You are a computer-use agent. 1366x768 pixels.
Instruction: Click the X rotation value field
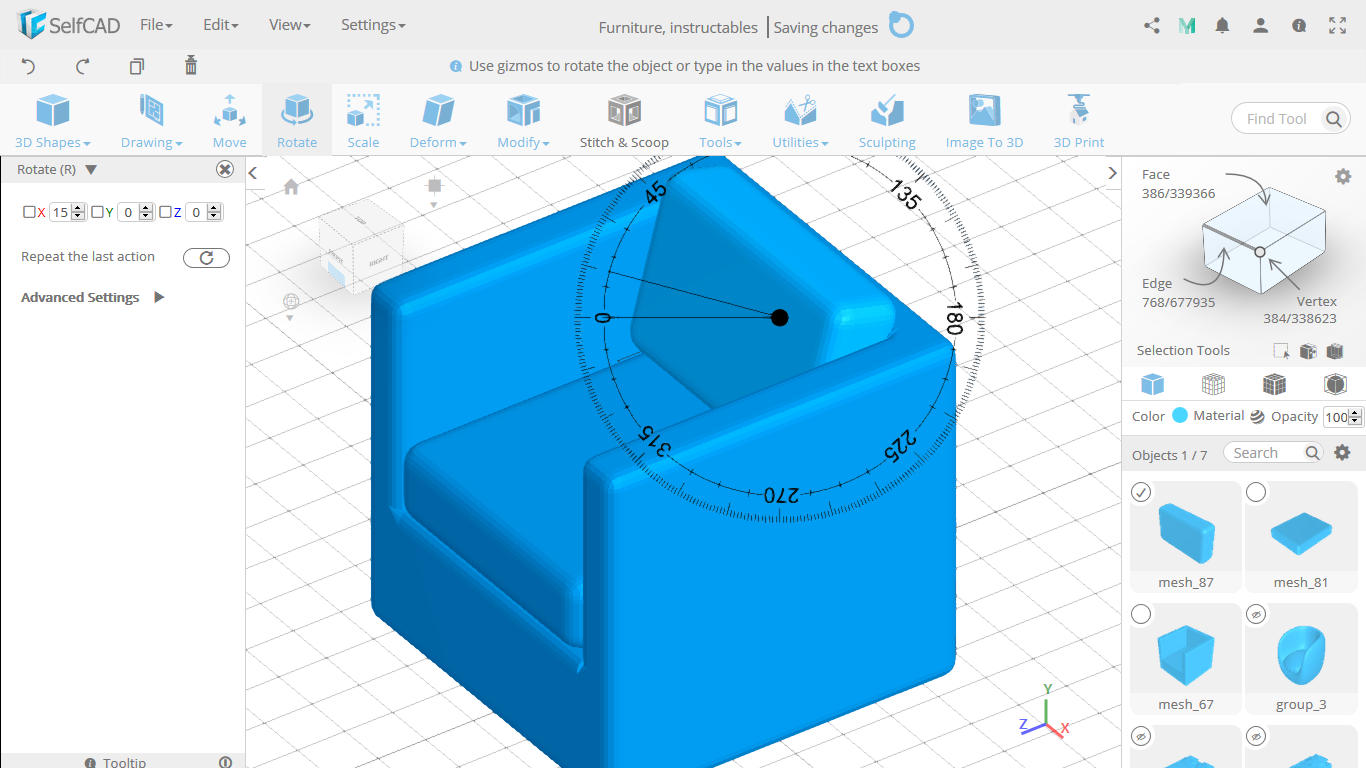[61, 212]
